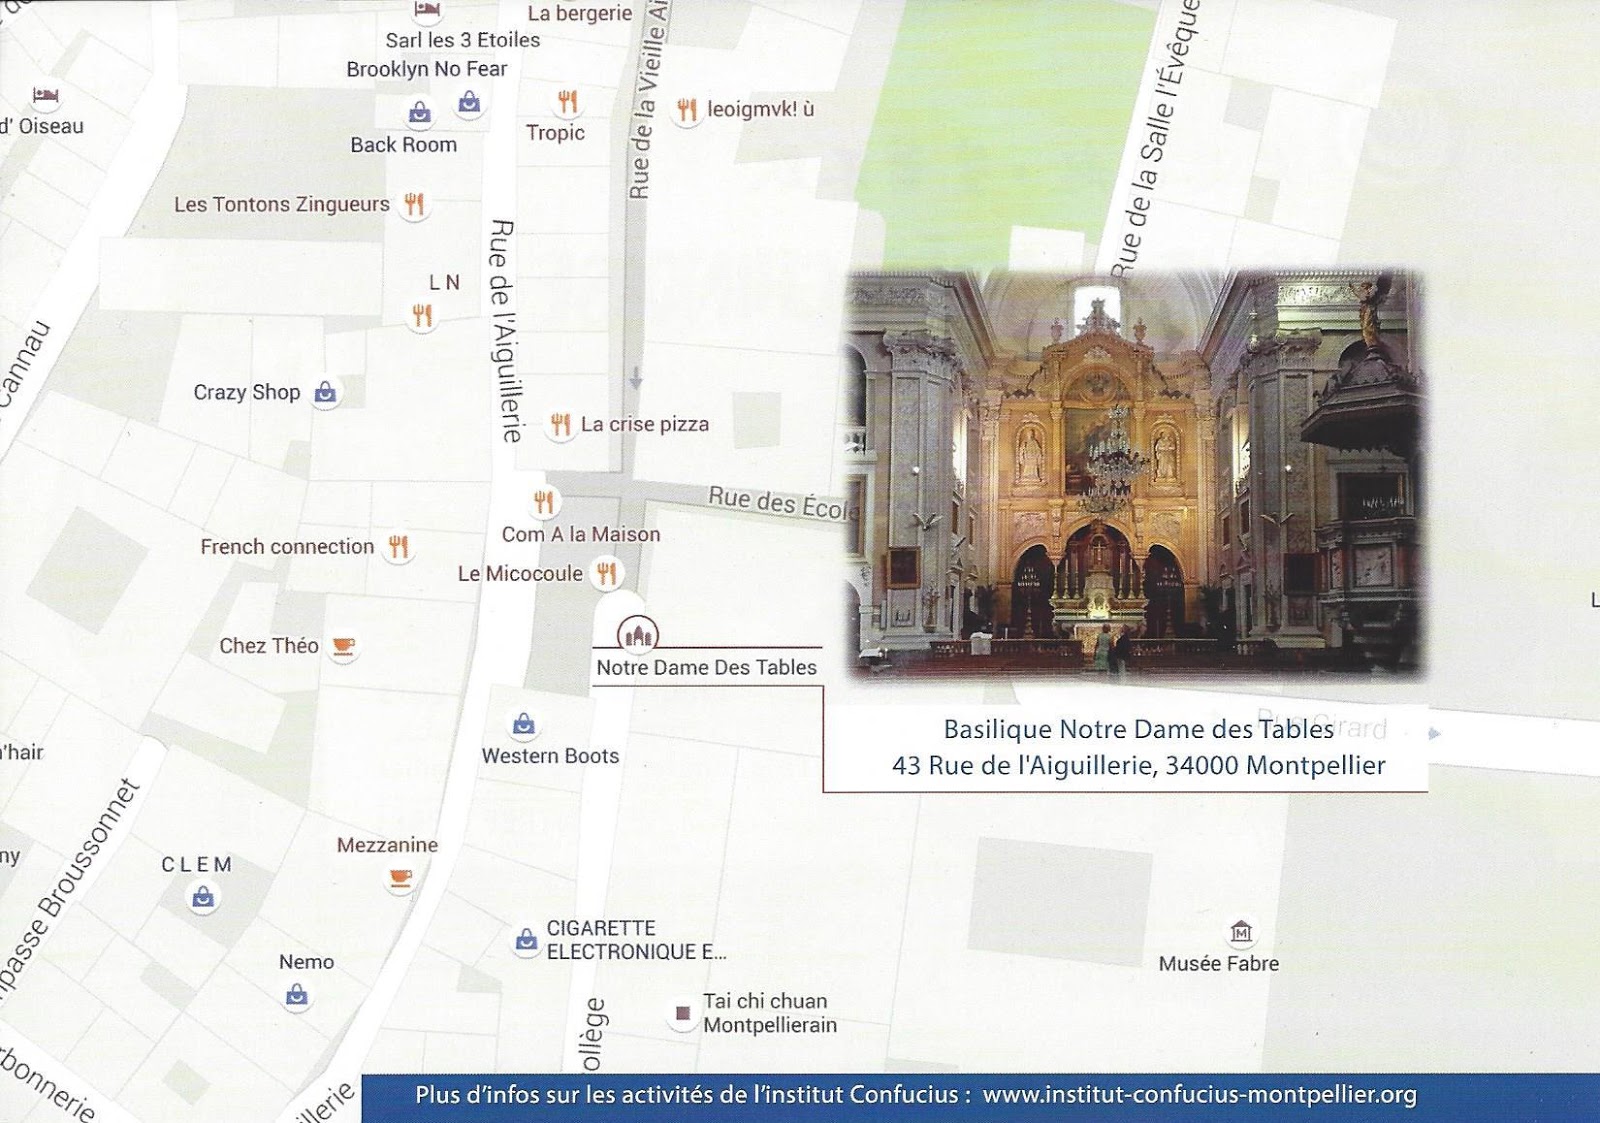Viewport: 1600px width, 1123px height.
Task: Click the 'Rue de l'Aiguillerie' street name
Action: [x=504, y=331]
